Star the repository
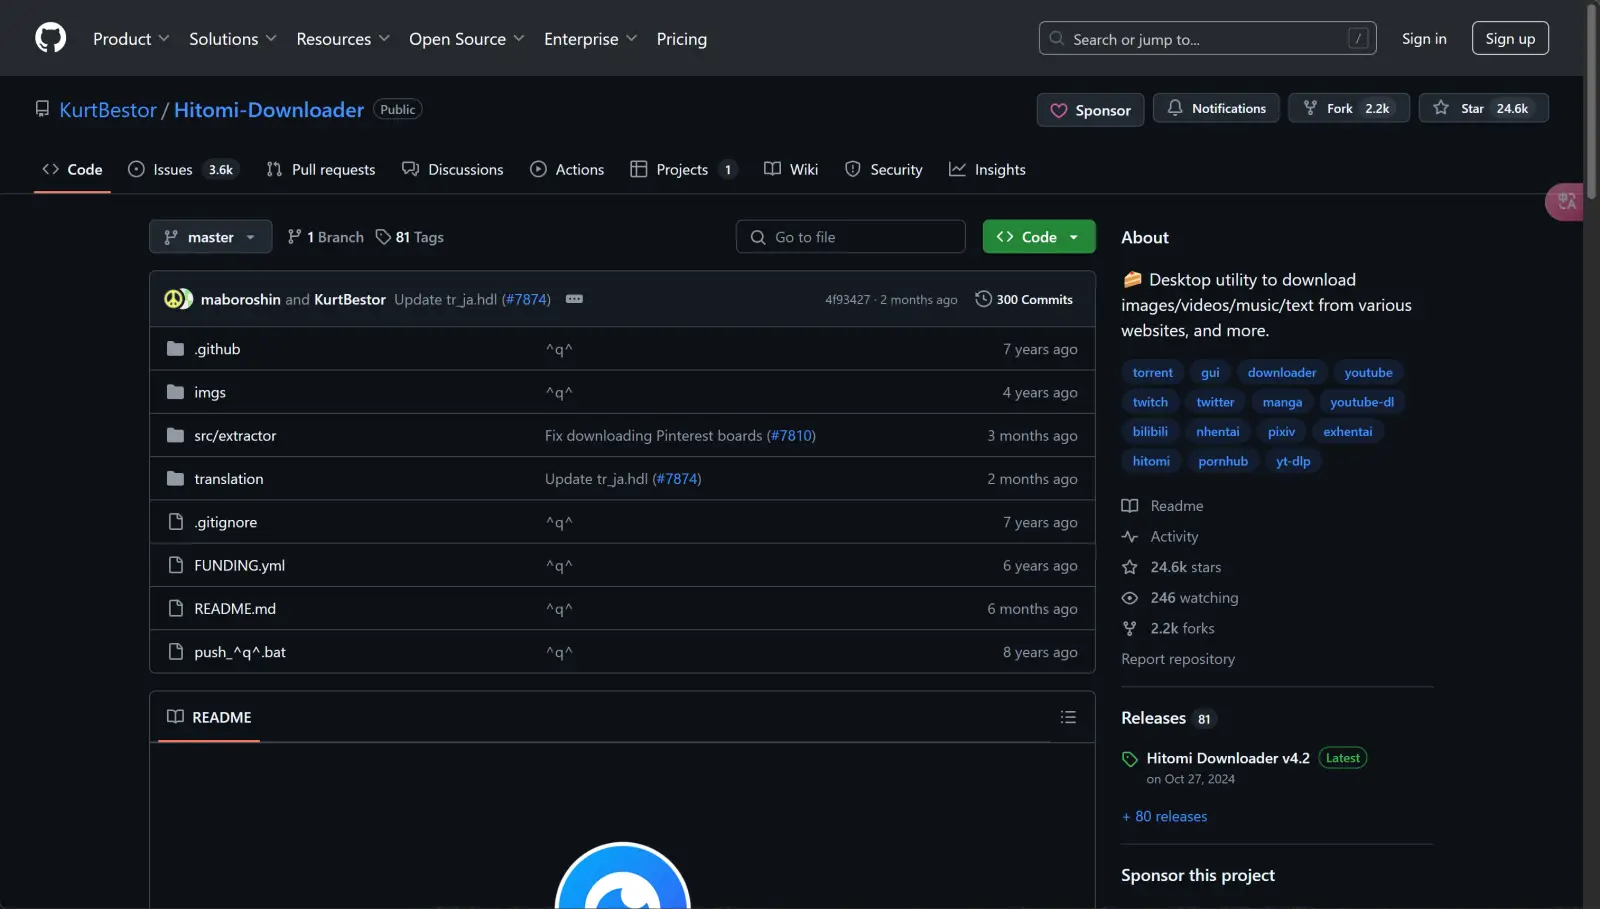1600x909 pixels. 1483,108
